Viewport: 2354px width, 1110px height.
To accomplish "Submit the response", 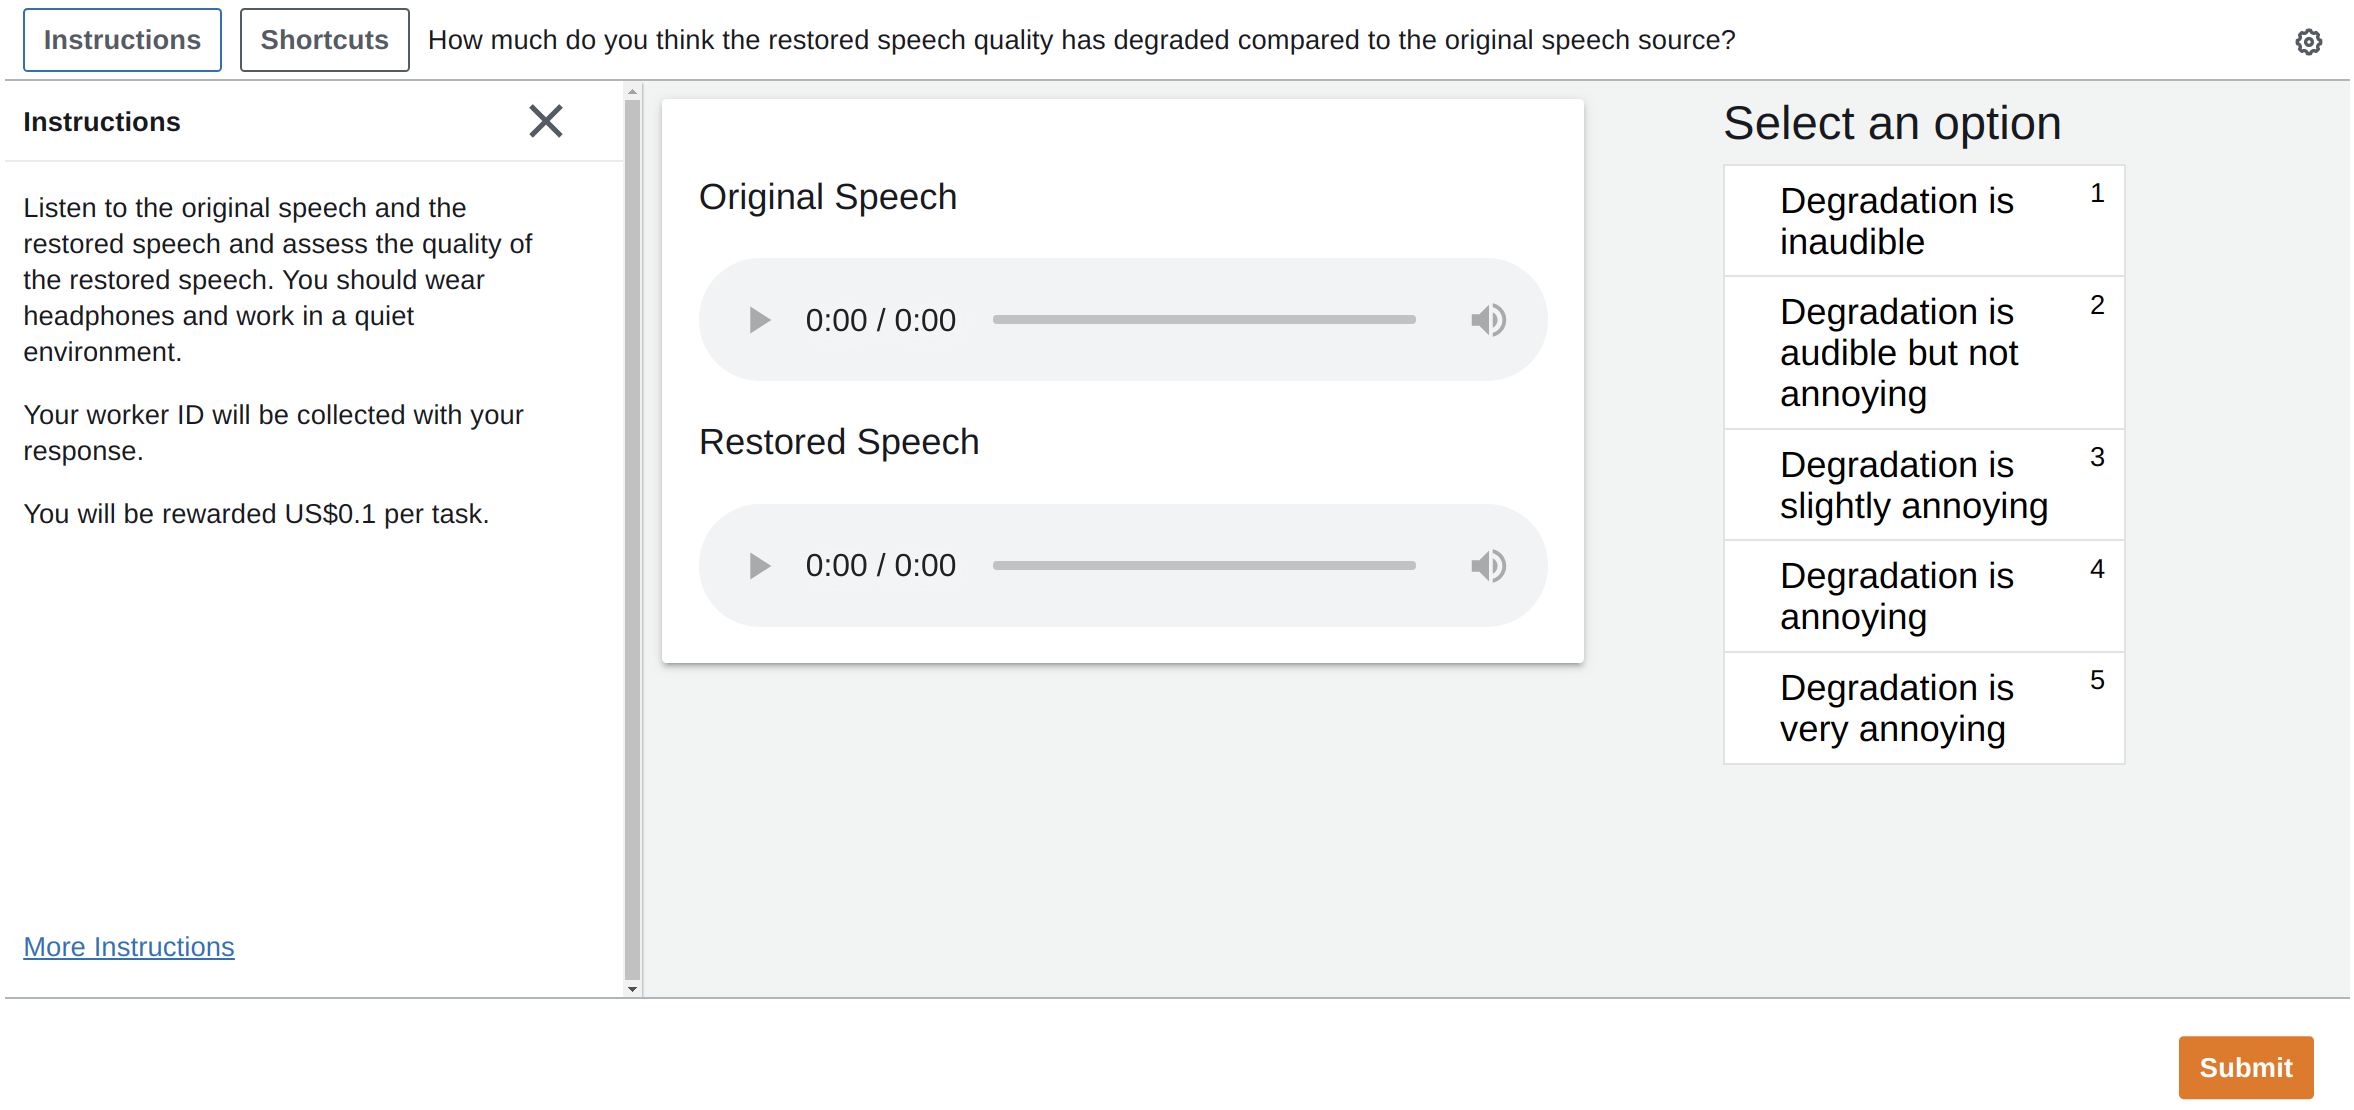I will pyautogui.click(x=2245, y=1067).
